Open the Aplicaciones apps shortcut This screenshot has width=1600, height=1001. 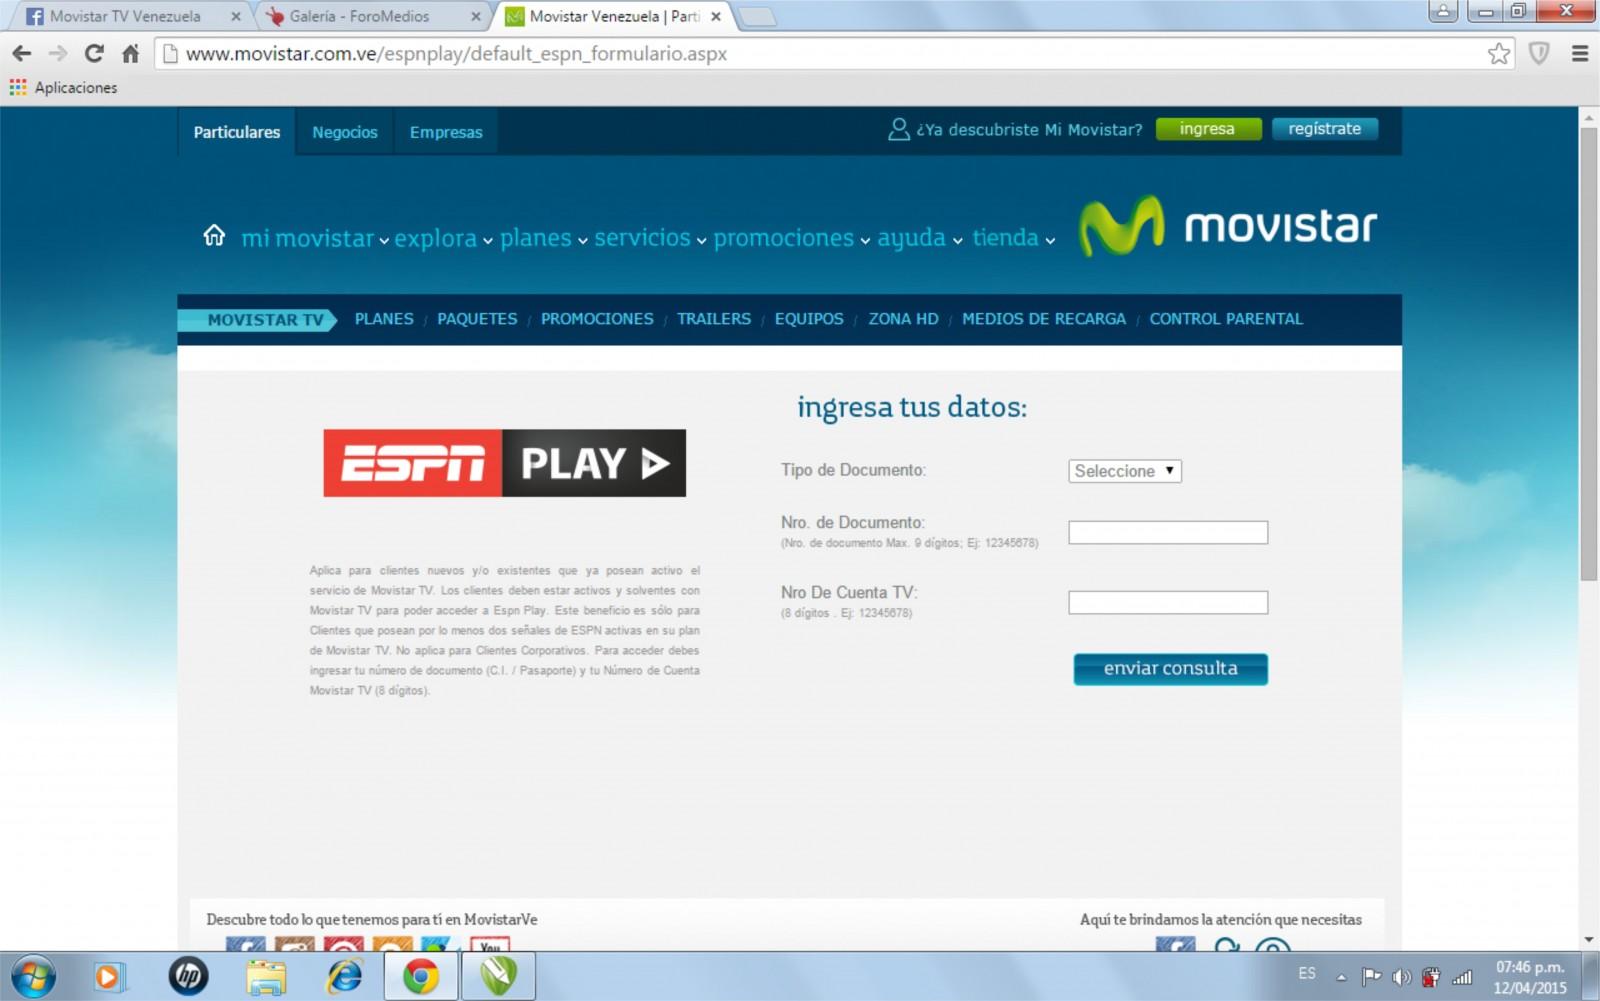click(63, 88)
